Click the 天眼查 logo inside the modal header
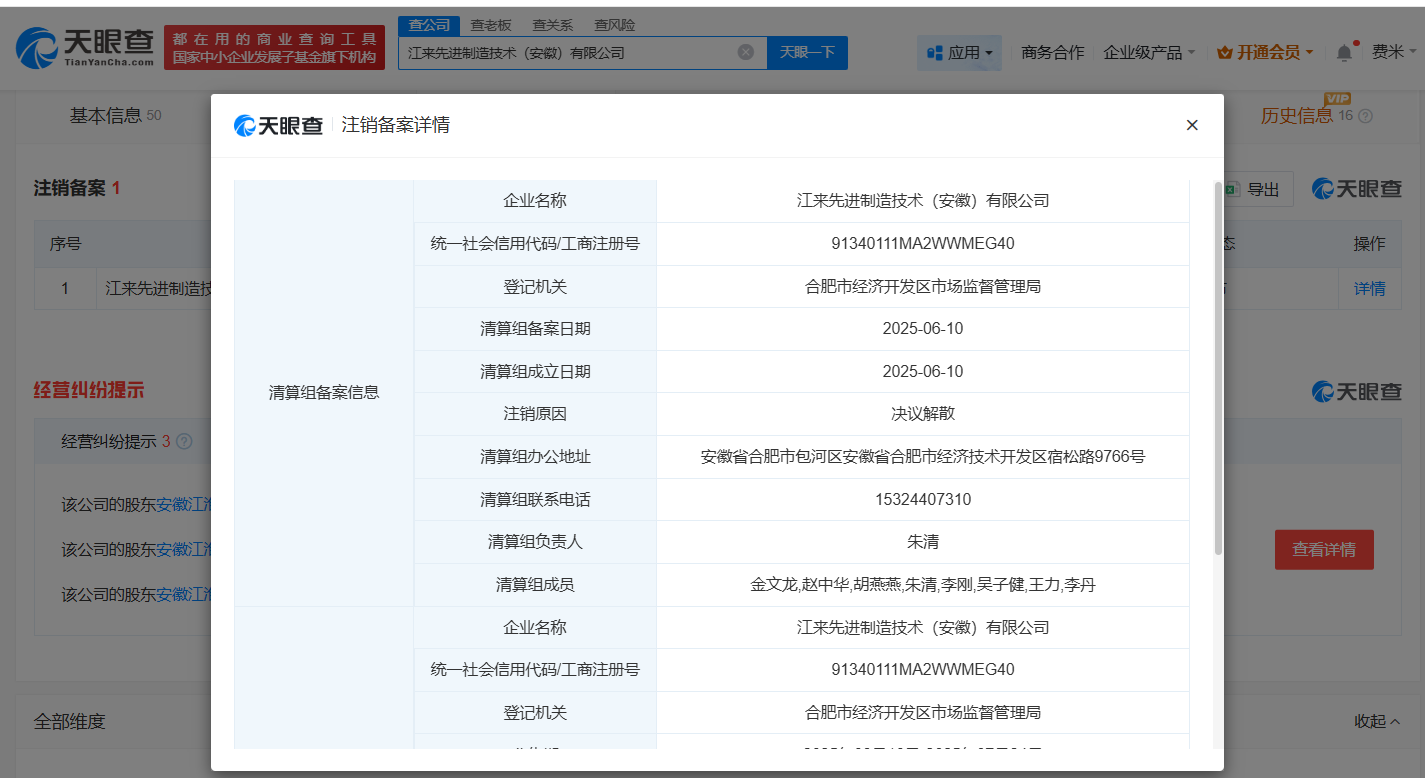 click(278, 125)
